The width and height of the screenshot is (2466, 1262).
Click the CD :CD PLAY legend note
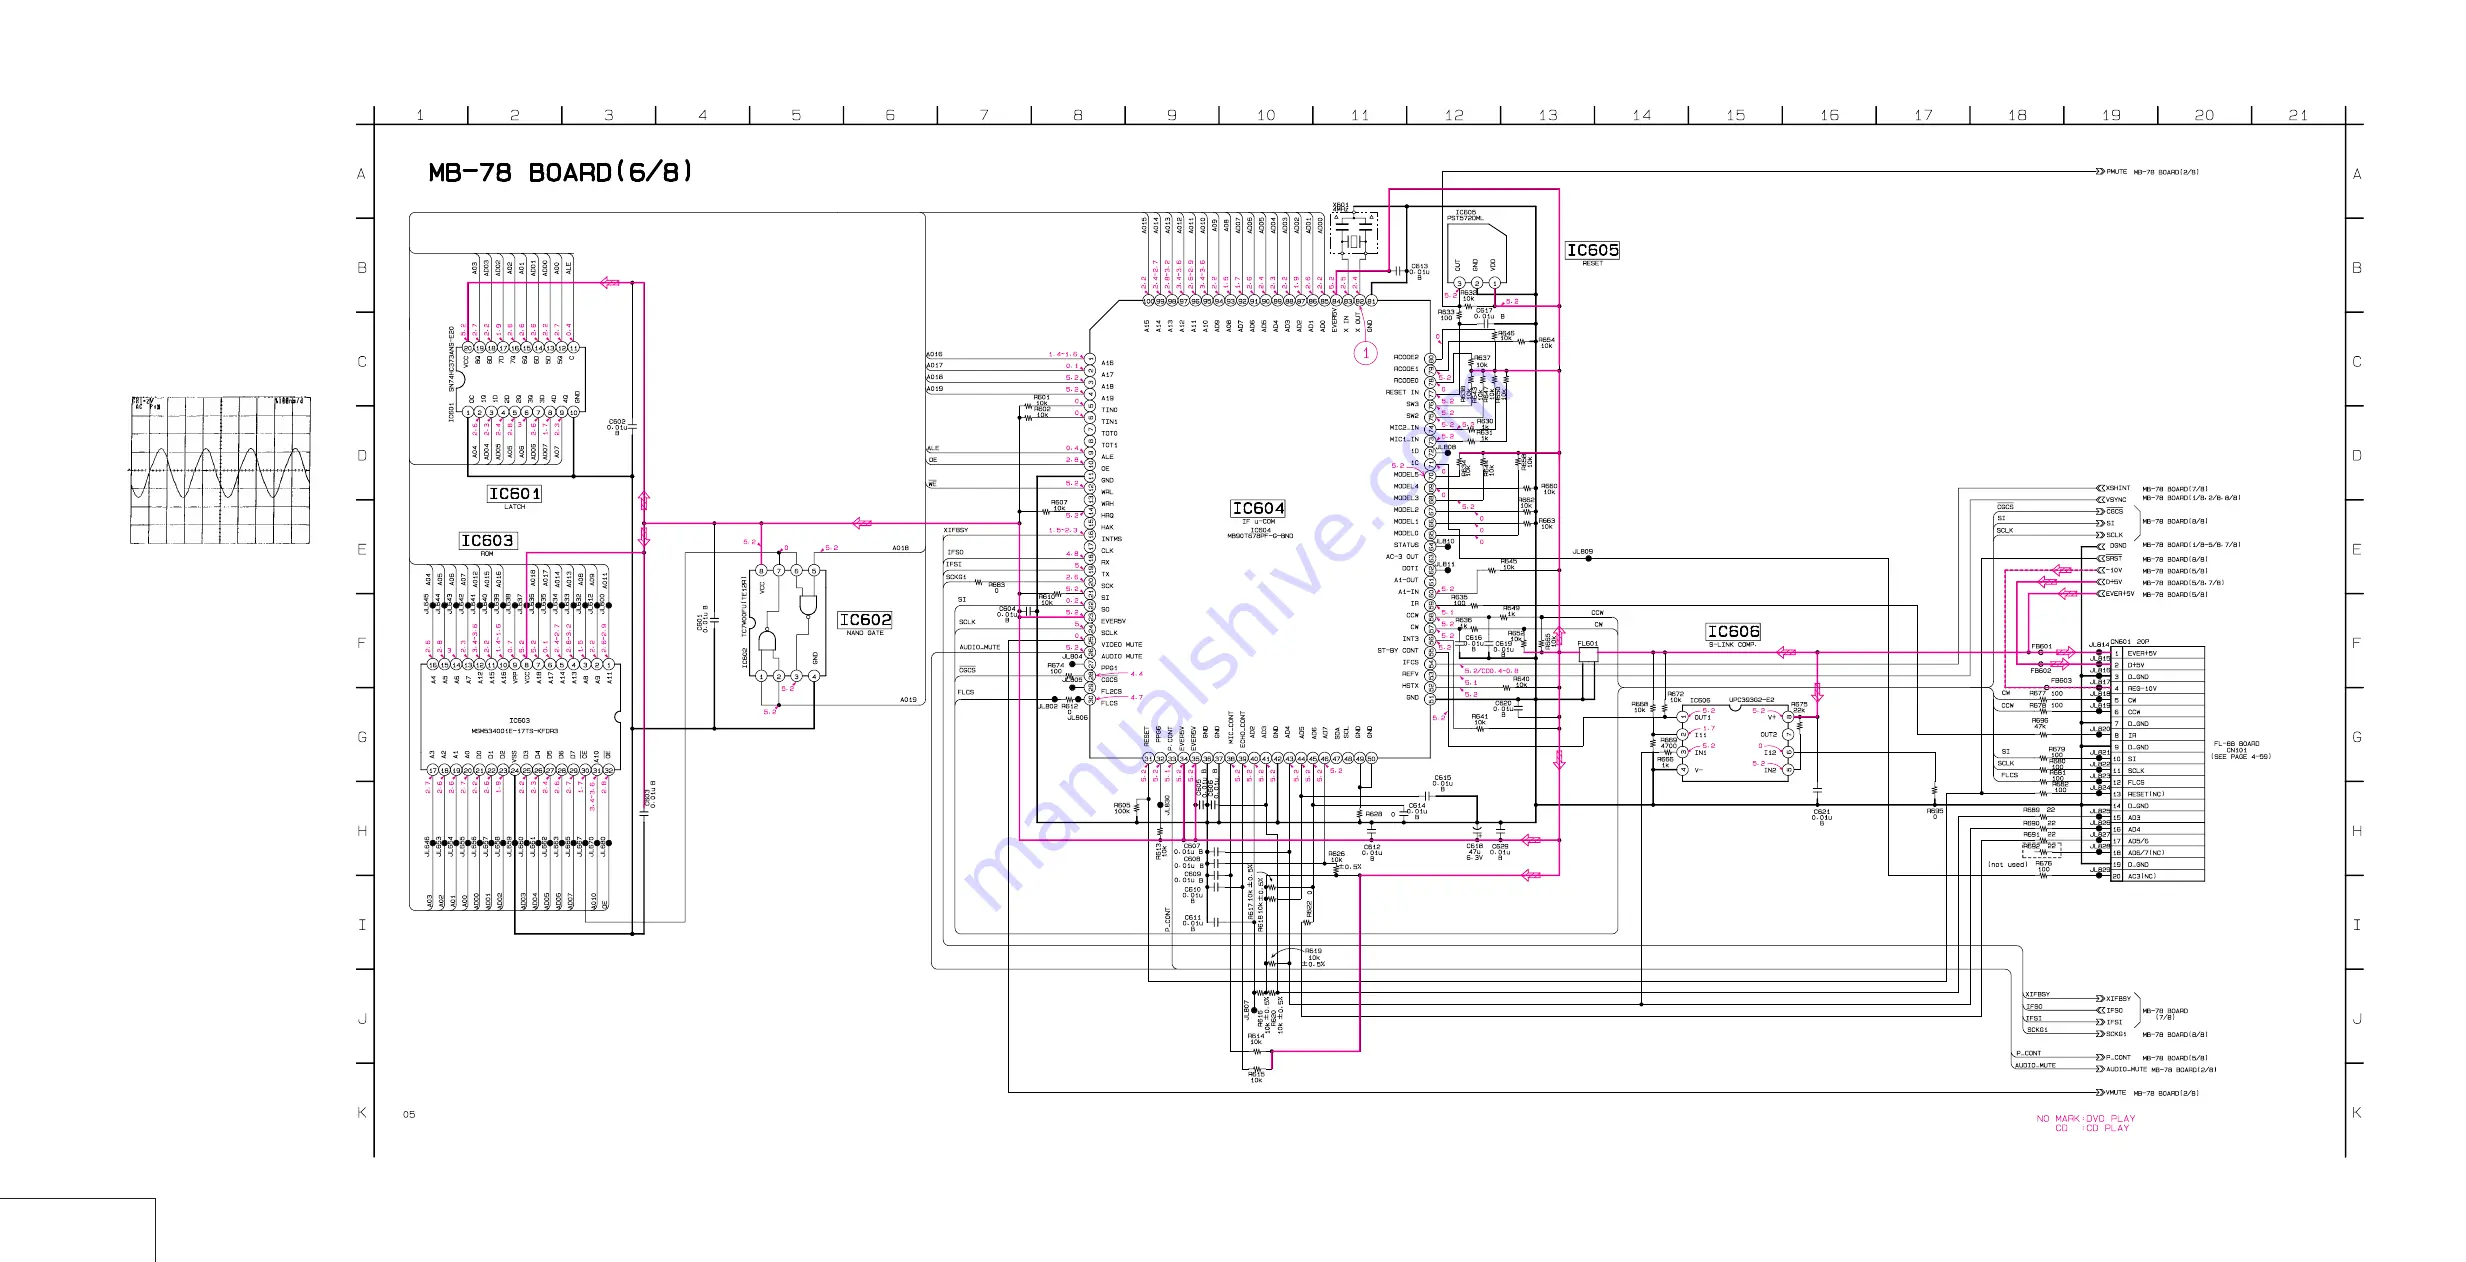(x=2092, y=1129)
